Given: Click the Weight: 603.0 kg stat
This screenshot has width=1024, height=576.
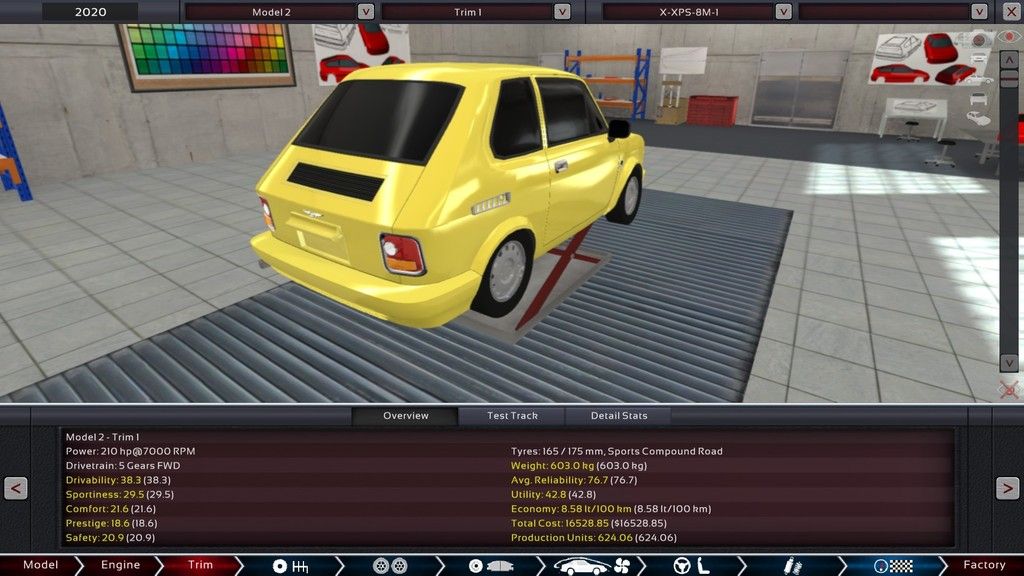Looking at the screenshot, I should click(x=579, y=466).
